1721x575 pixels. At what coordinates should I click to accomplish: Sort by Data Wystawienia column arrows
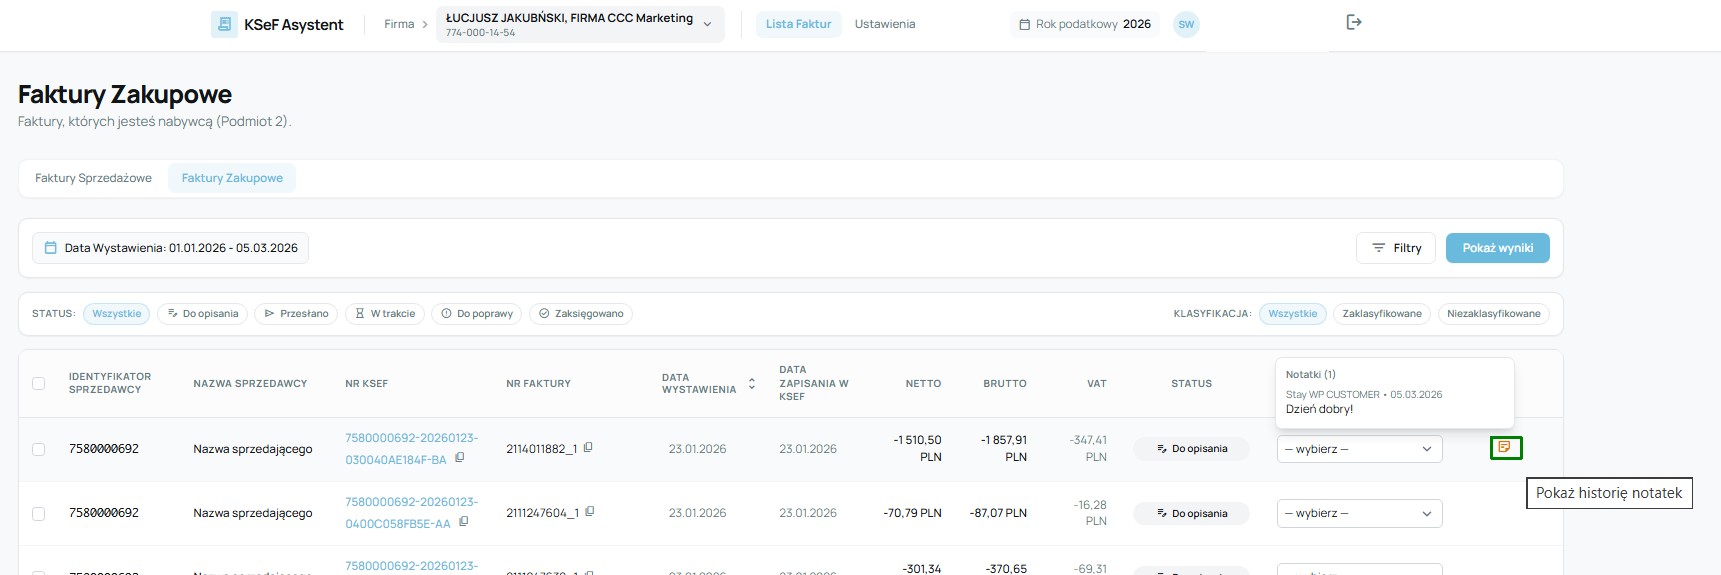(752, 384)
